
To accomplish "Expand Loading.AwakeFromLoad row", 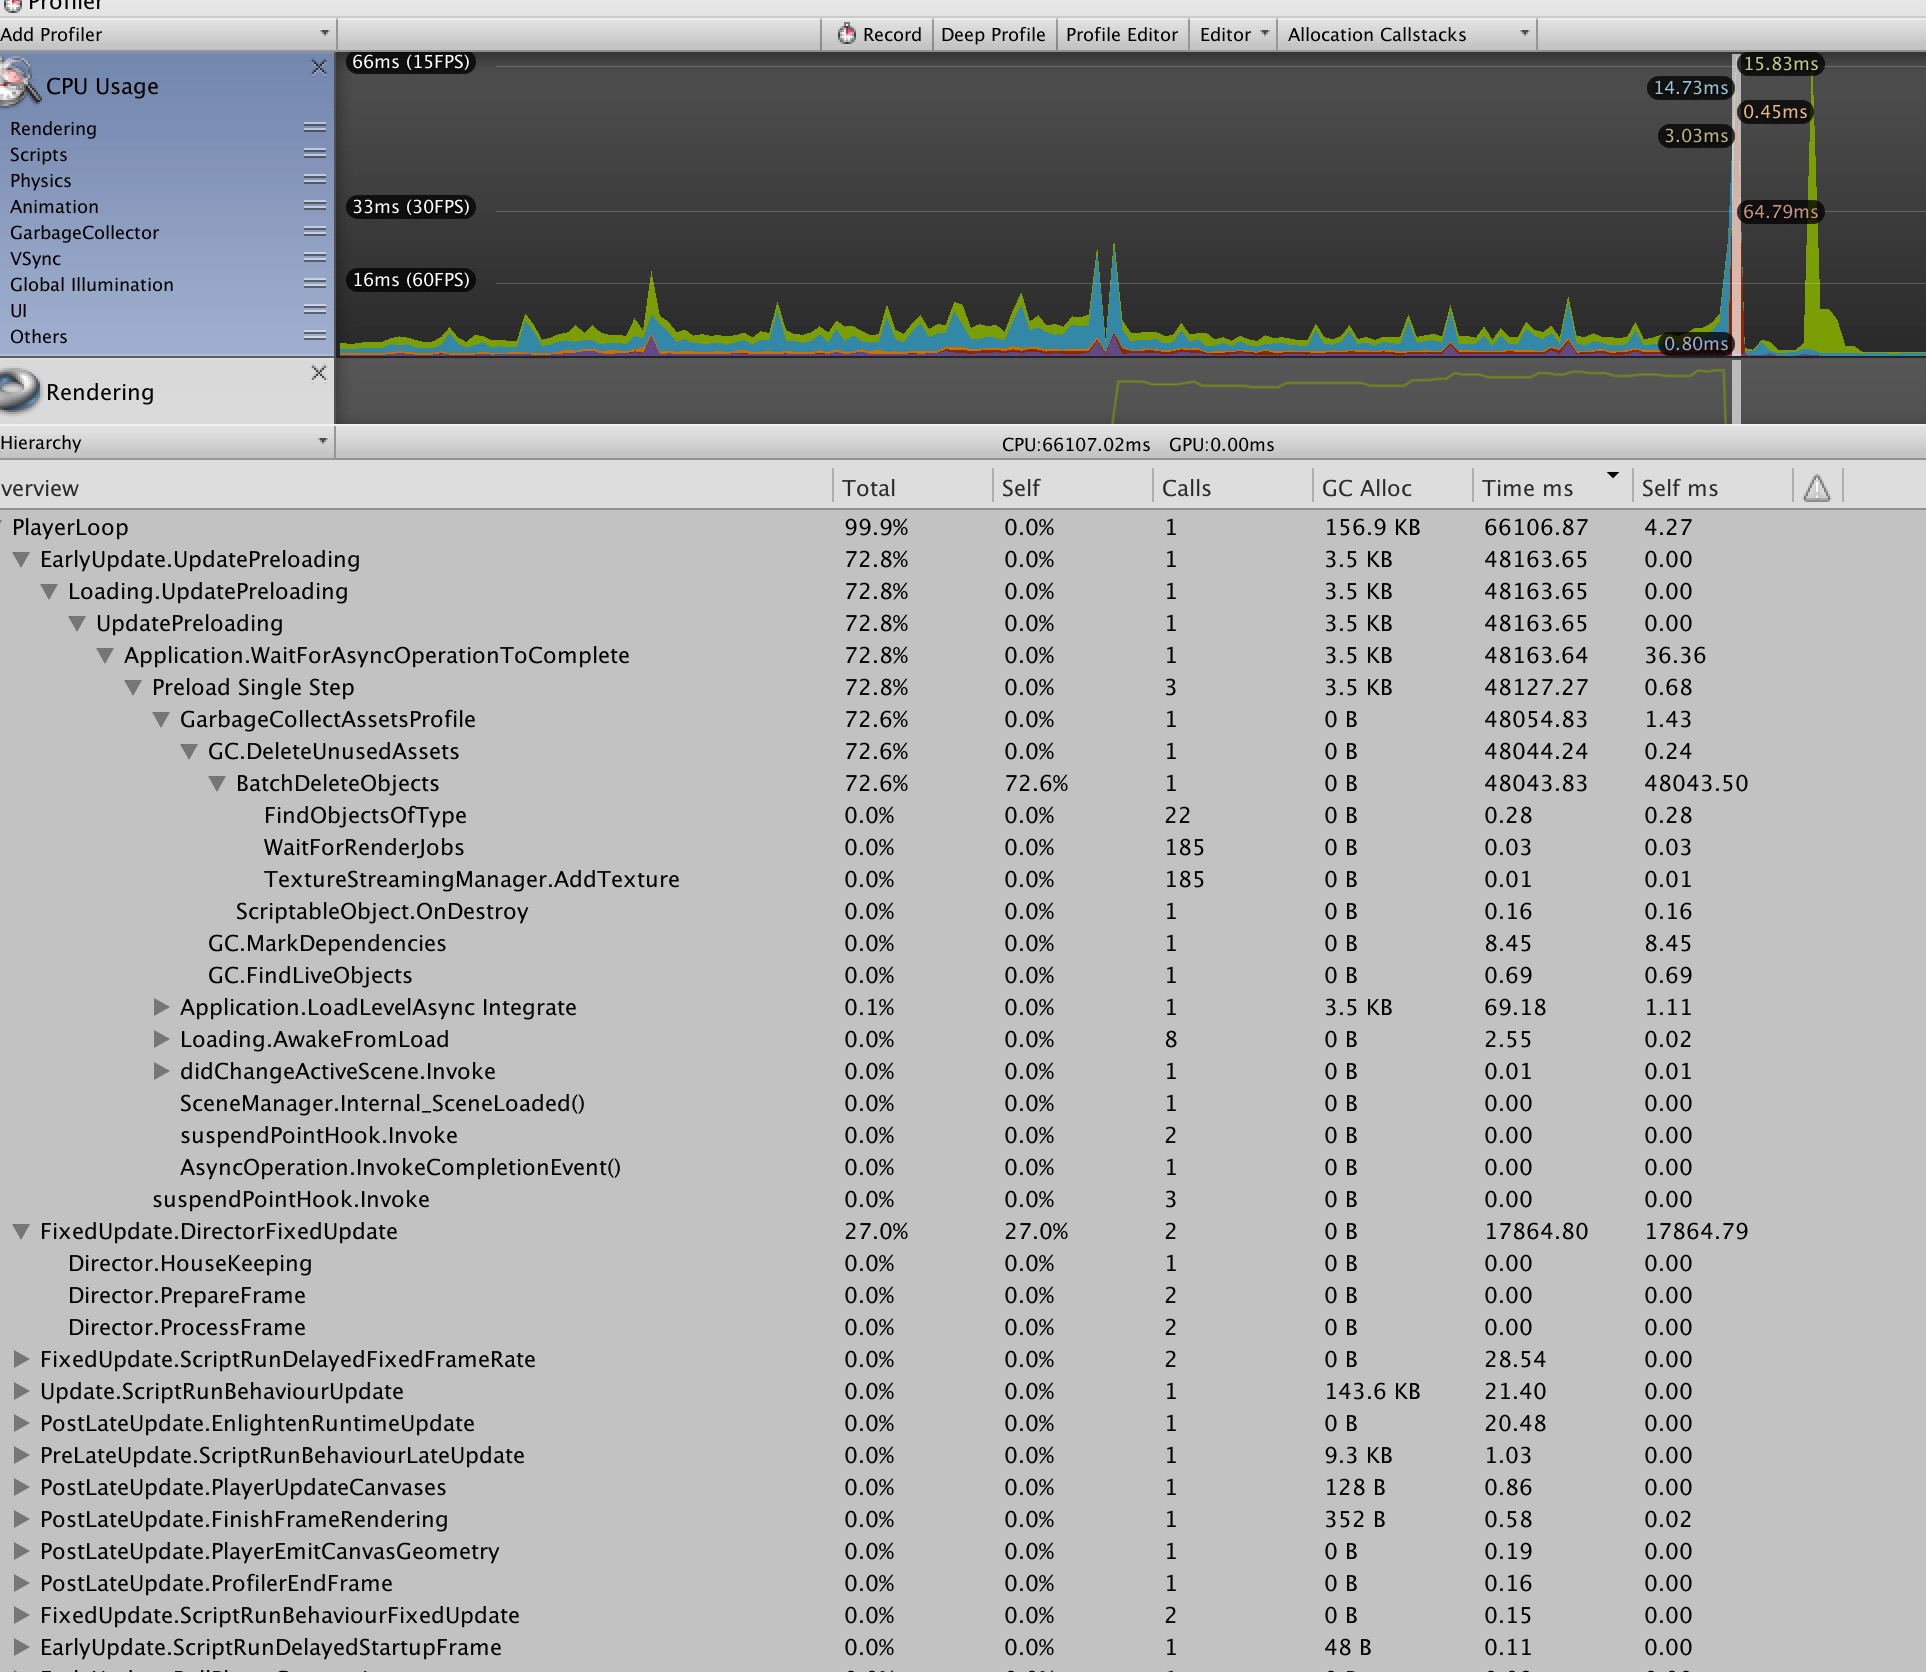I will pos(160,1039).
